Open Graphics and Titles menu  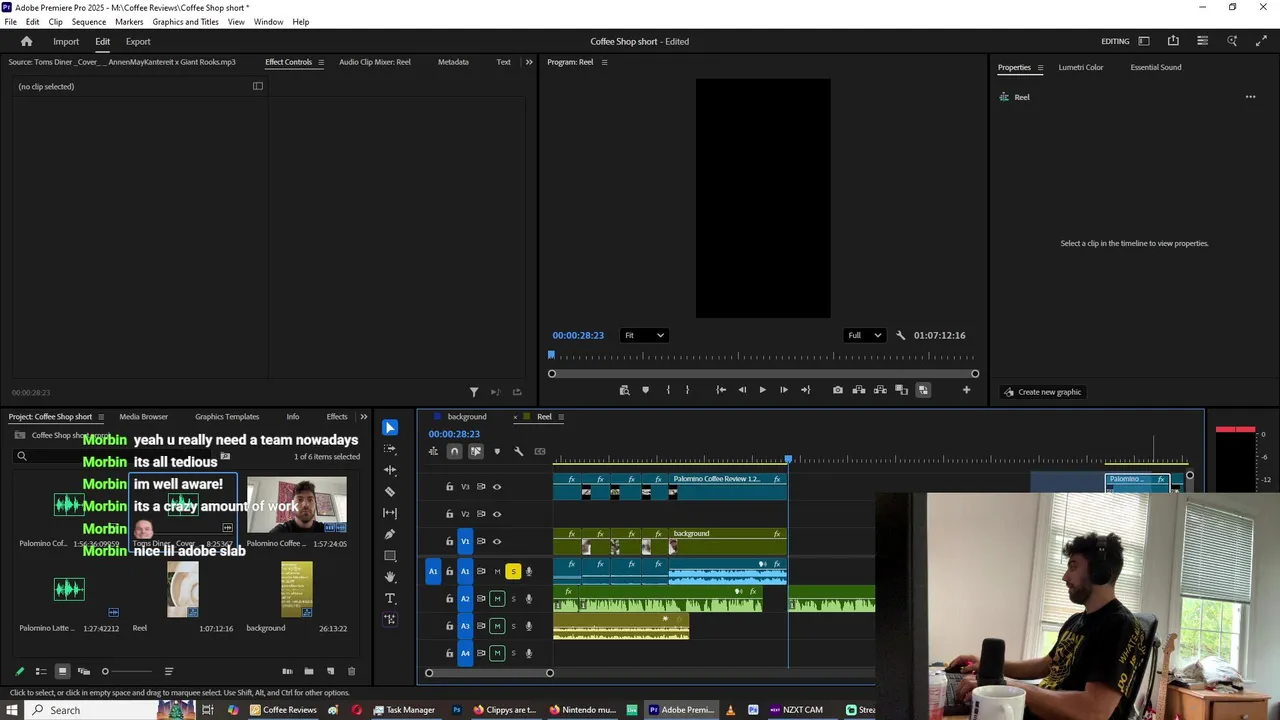(185, 21)
